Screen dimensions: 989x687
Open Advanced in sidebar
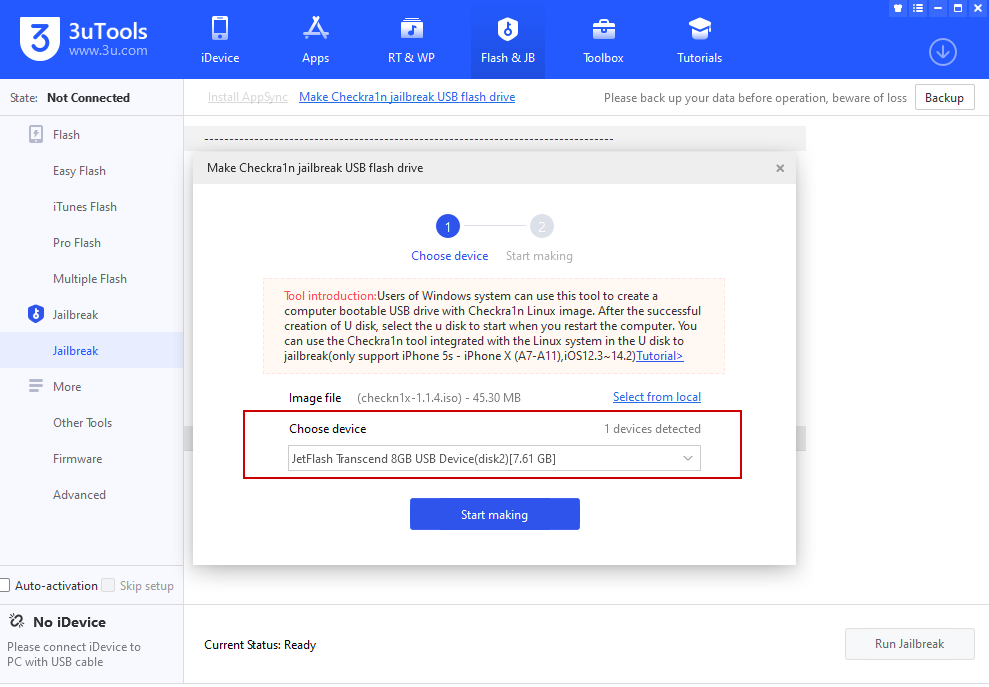pos(79,495)
